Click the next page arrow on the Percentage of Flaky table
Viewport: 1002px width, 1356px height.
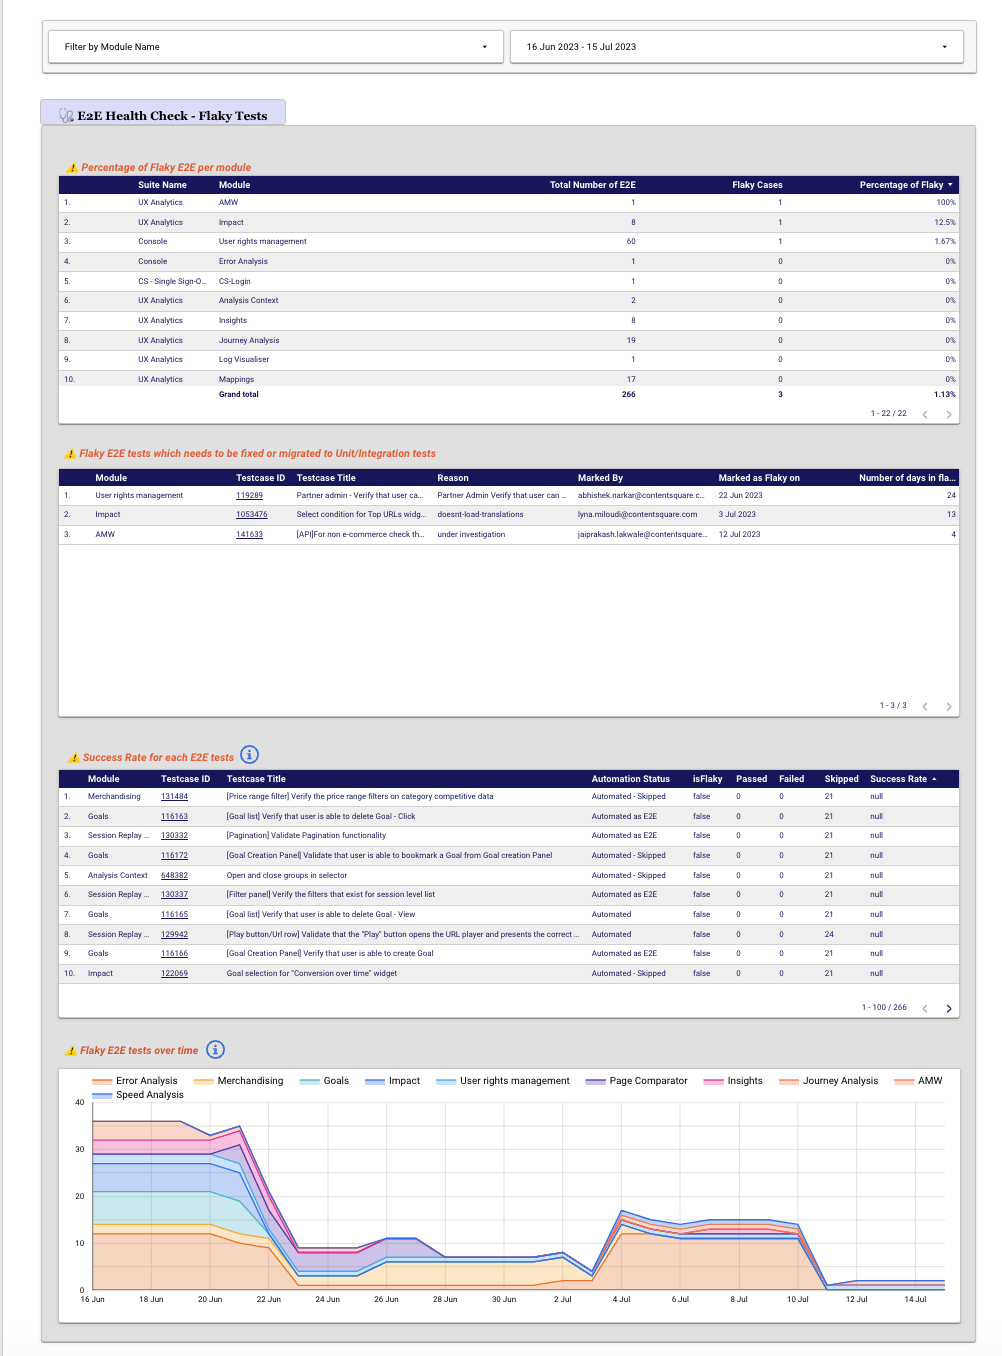tap(948, 413)
